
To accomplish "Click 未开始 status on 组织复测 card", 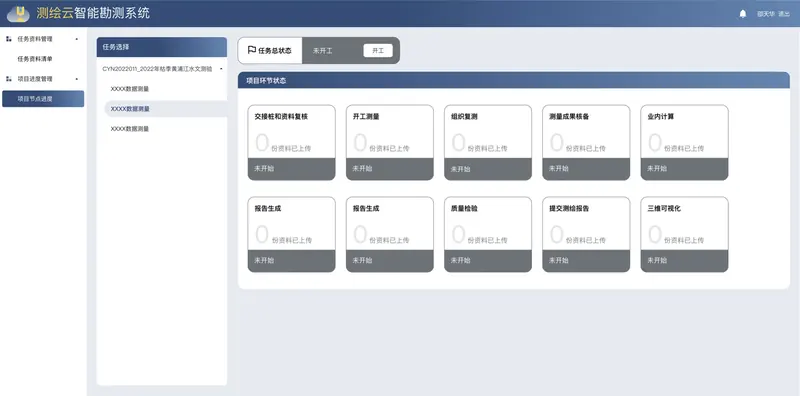I will (460, 168).
